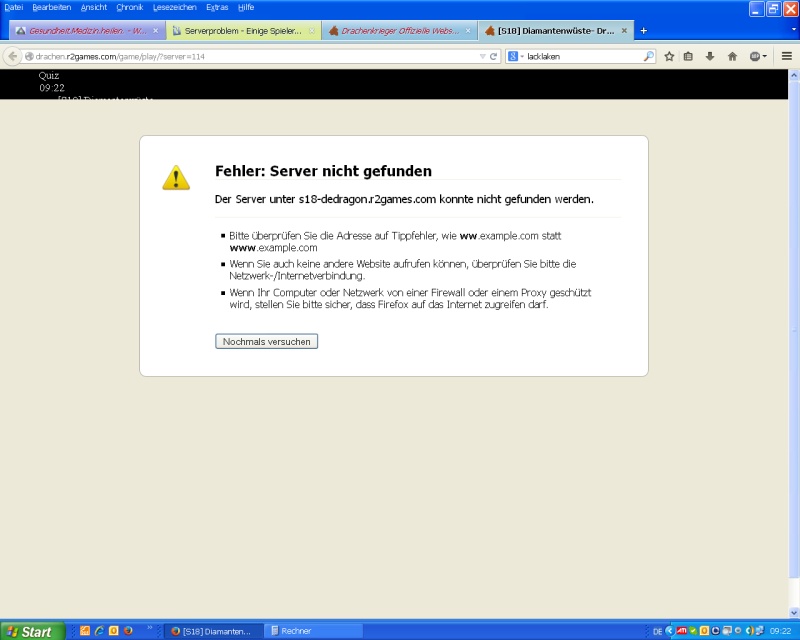Go to the Firefox home page icon
Viewport: 800px width, 640px height.
[x=732, y=56]
